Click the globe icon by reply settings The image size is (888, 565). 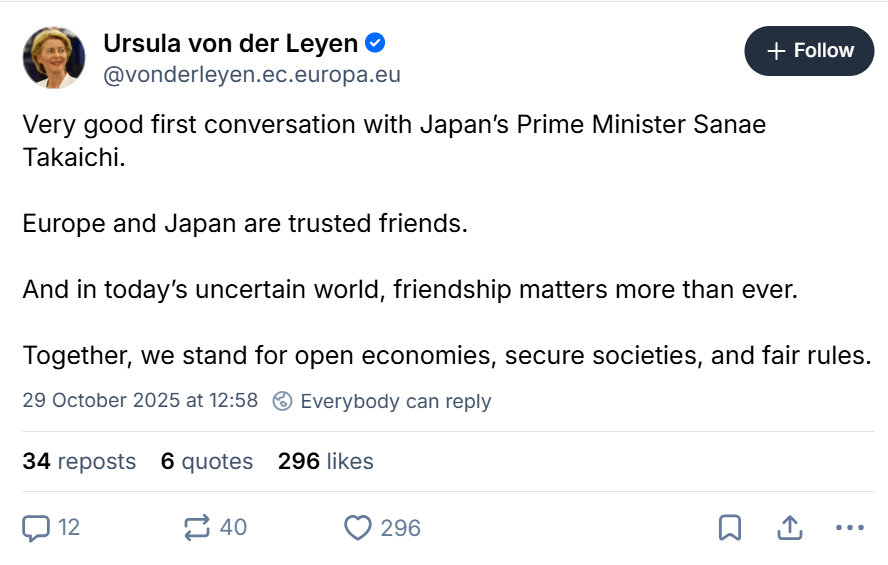coord(283,401)
